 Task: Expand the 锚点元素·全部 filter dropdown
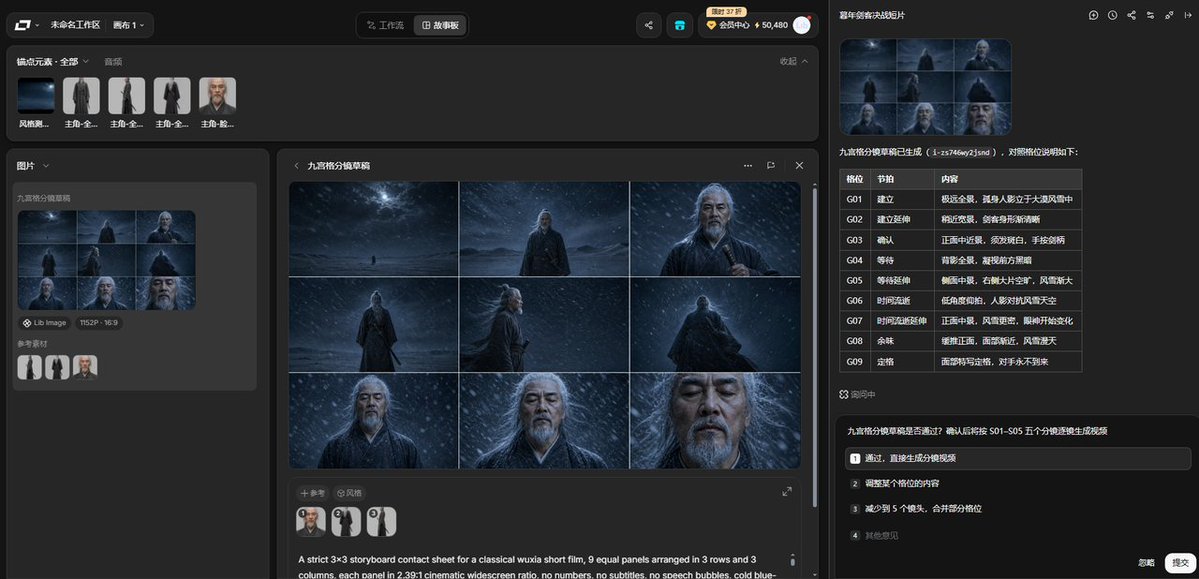click(x=53, y=61)
